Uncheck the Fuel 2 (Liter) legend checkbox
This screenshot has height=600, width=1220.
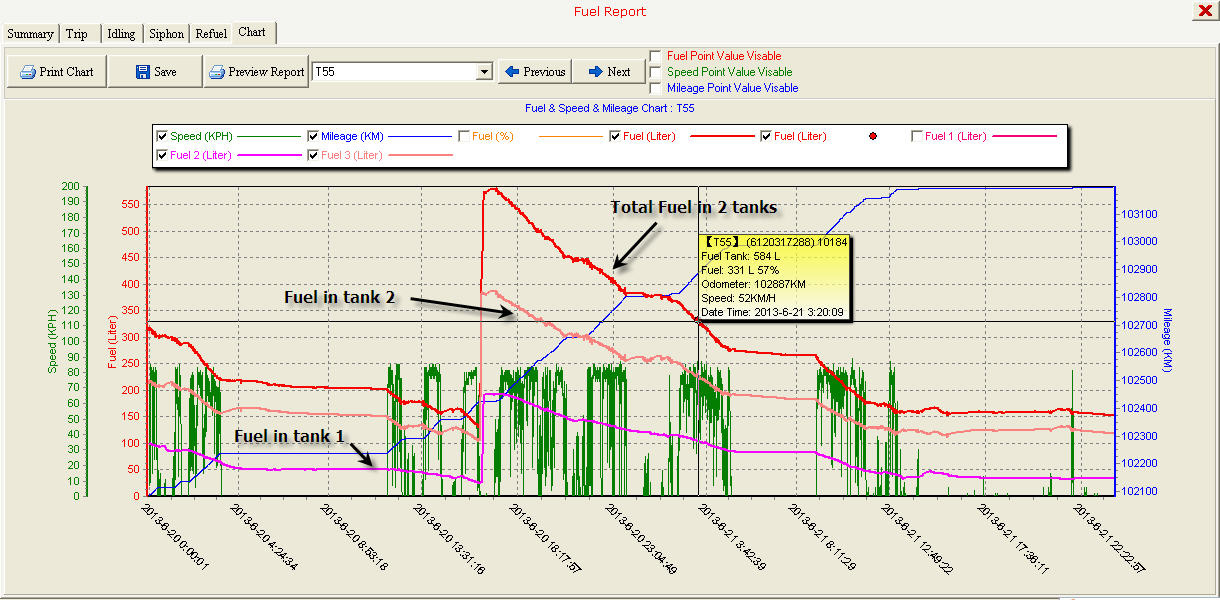pos(162,155)
